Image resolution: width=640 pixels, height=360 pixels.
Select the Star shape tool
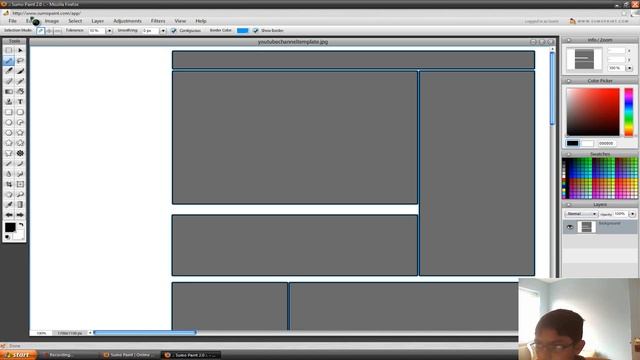(20, 133)
